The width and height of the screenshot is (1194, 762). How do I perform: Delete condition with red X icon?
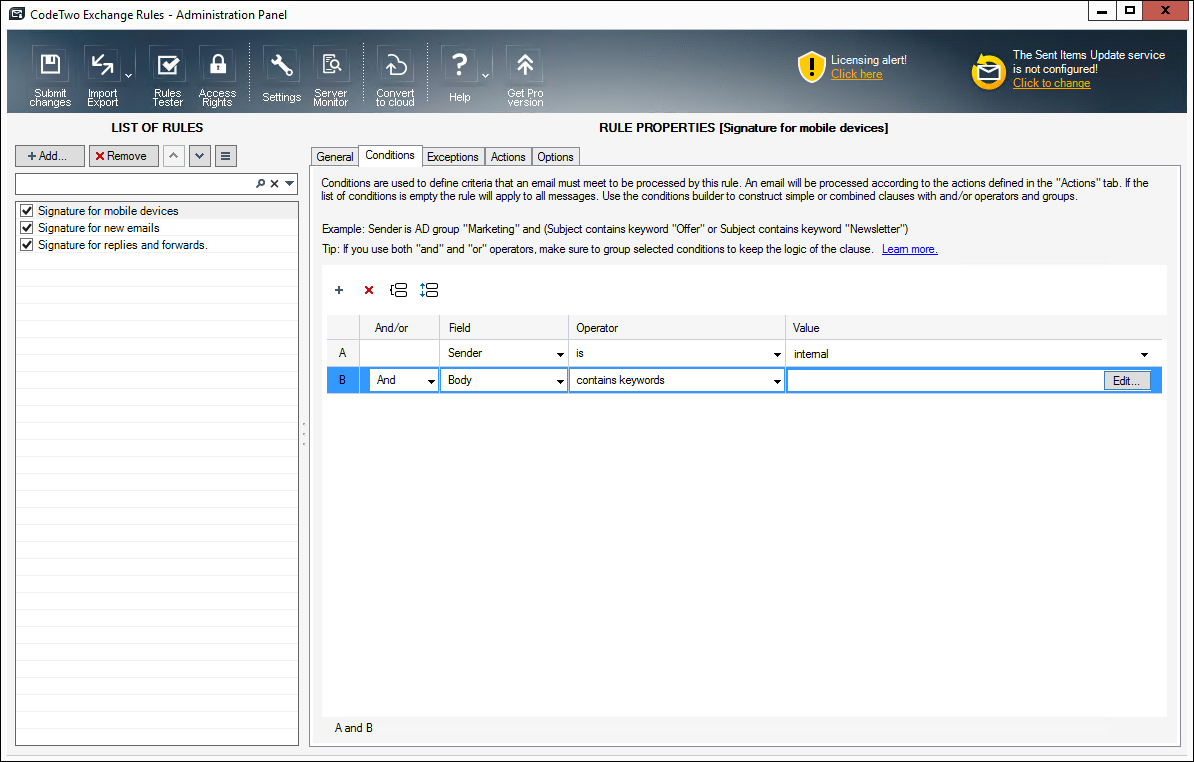click(x=369, y=290)
